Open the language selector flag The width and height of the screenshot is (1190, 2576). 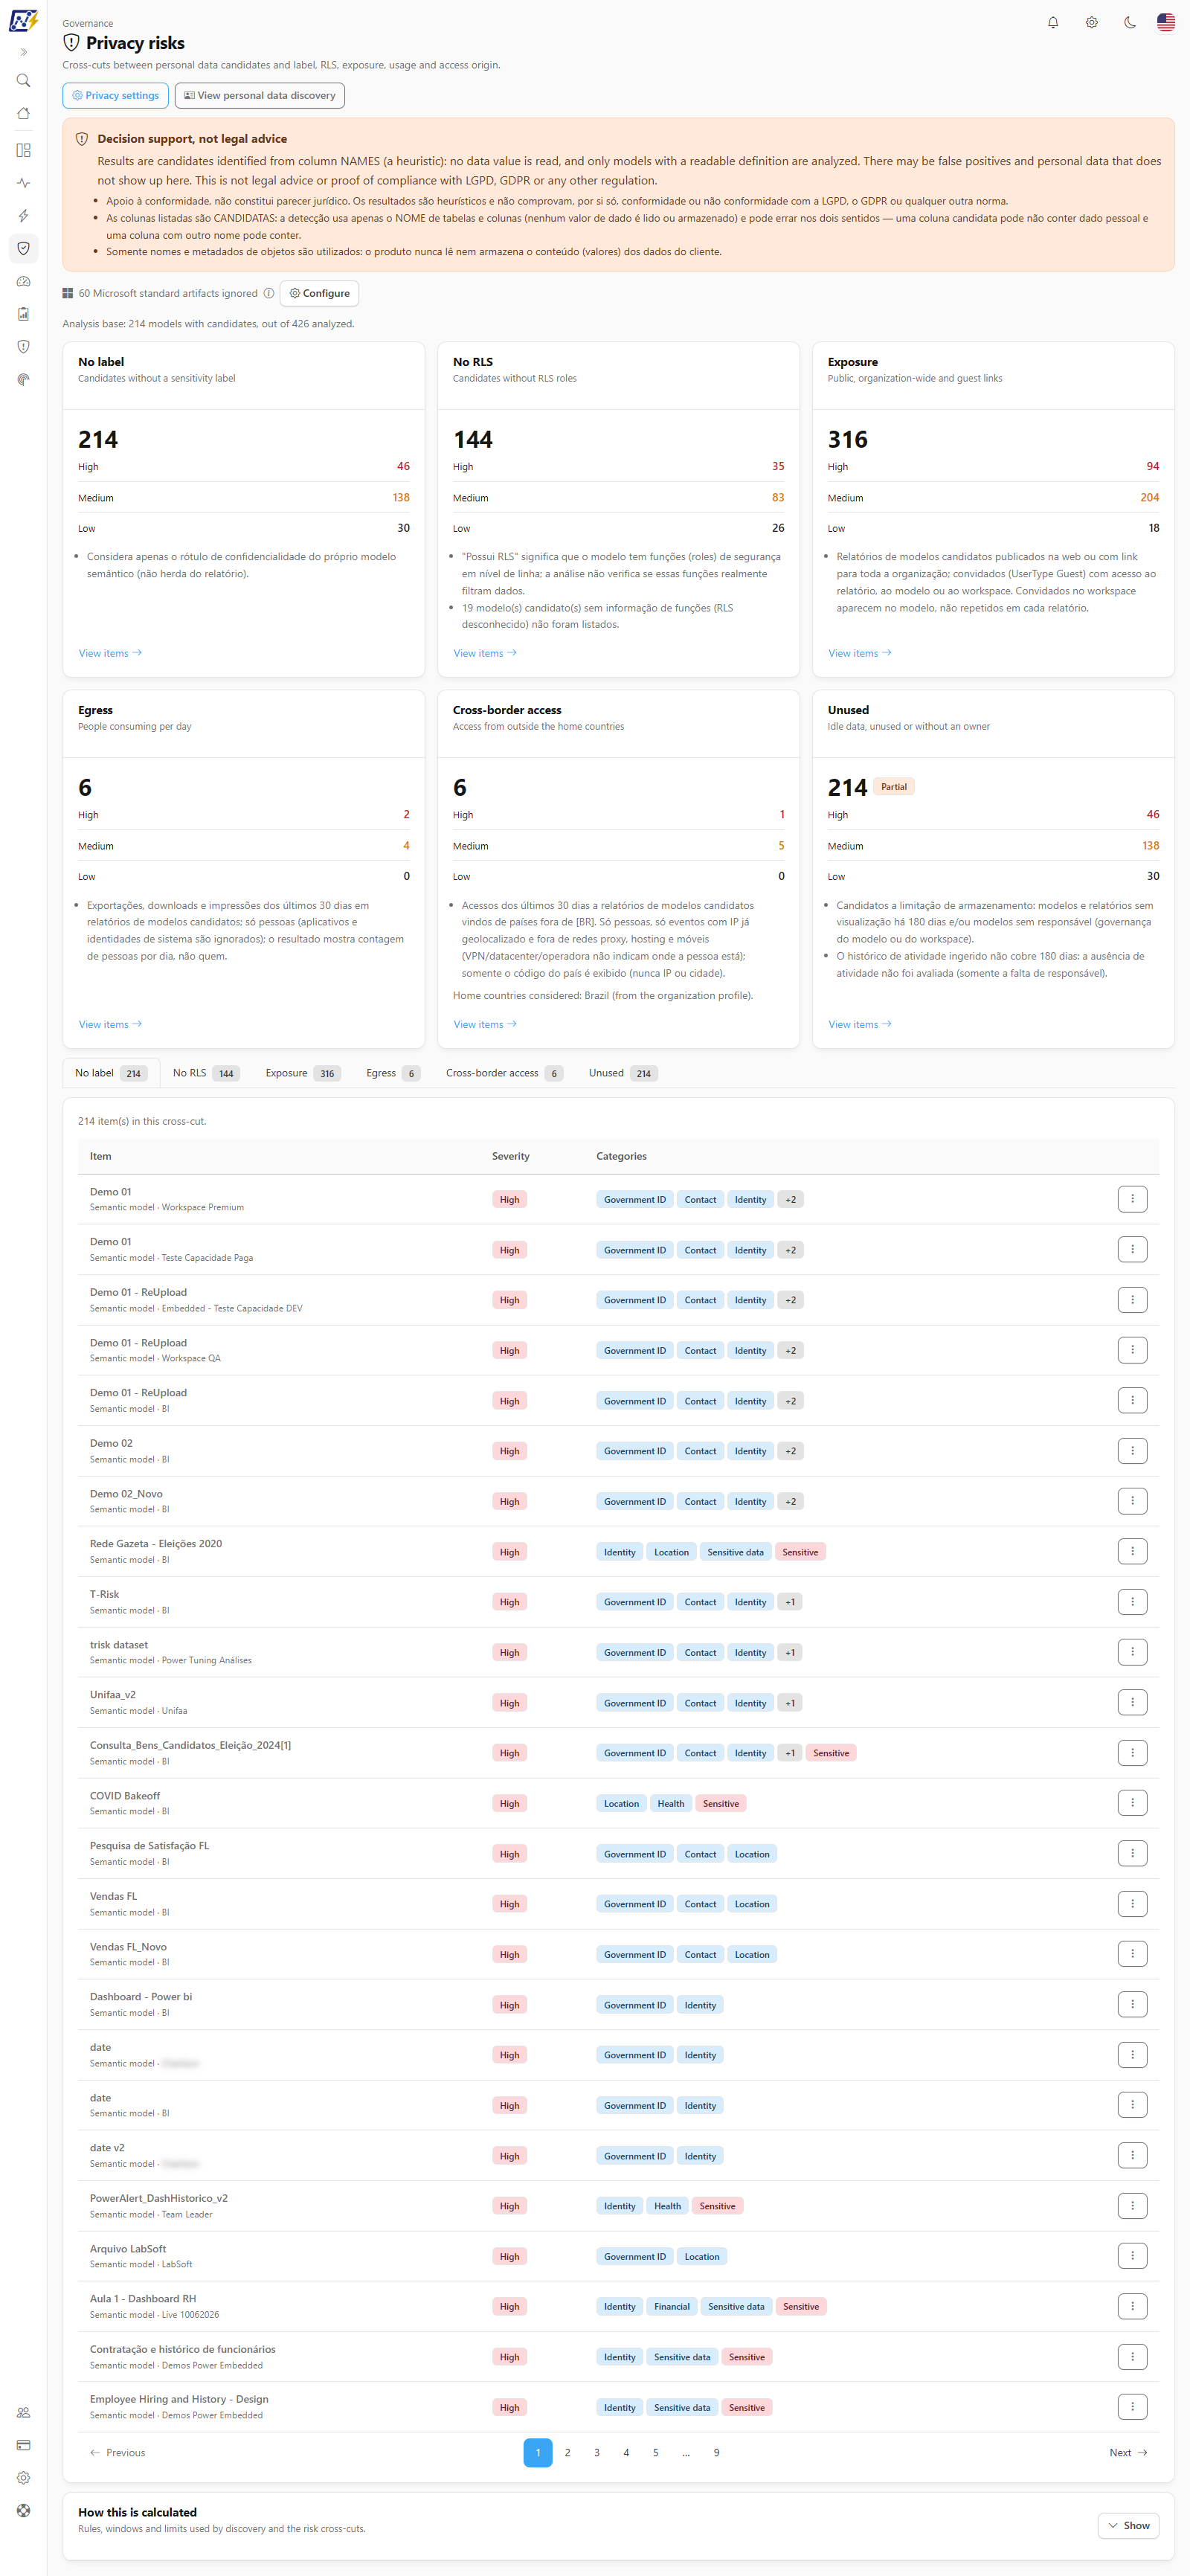pyautogui.click(x=1166, y=22)
